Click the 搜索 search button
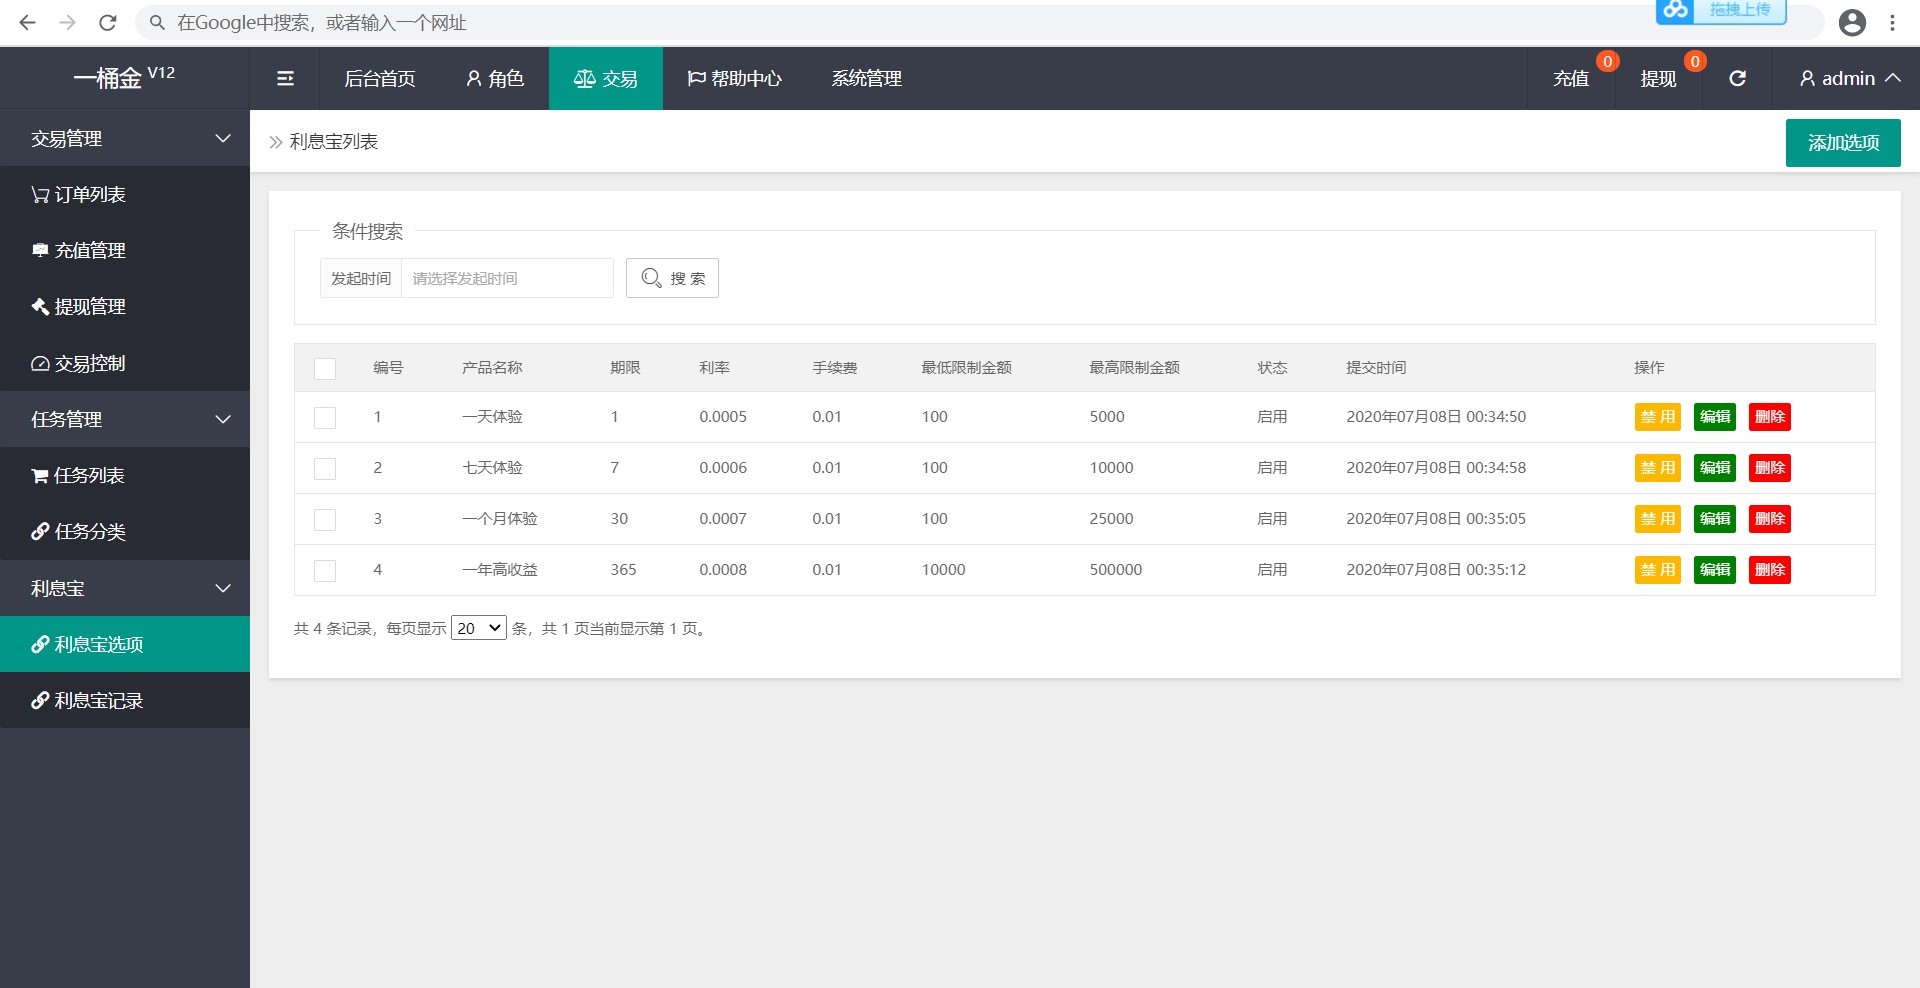Image resolution: width=1920 pixels, height=988 pixels. pos(672,278)
